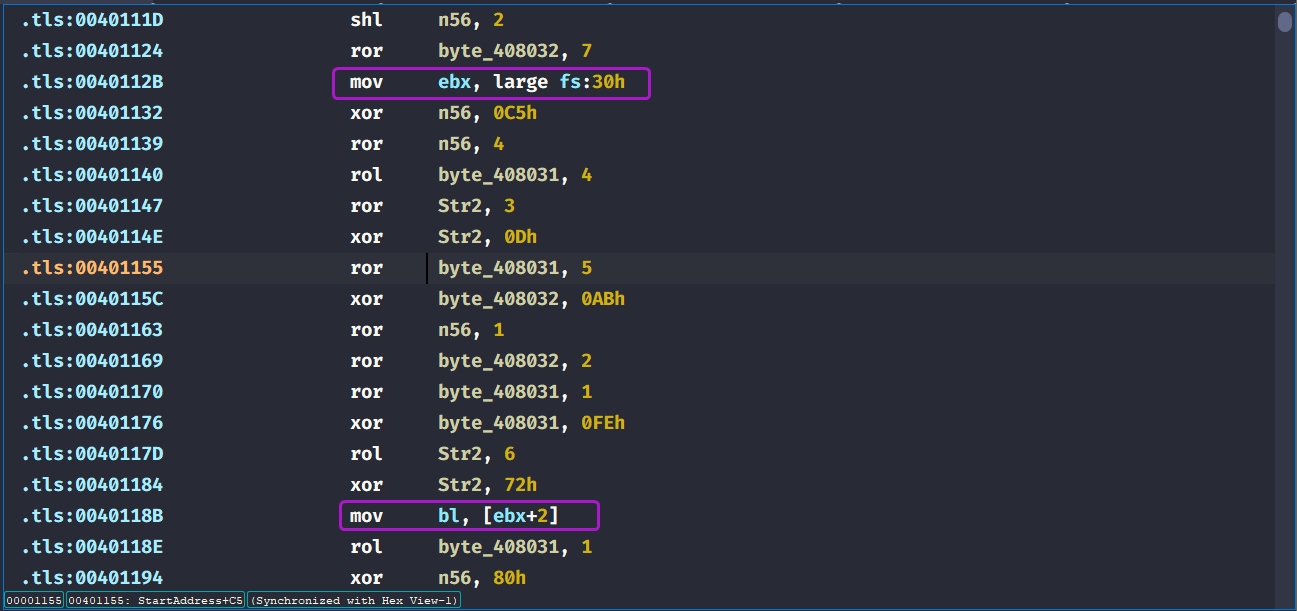
Task: Click address .tls:0040112B
Action: tap(92, 82)
